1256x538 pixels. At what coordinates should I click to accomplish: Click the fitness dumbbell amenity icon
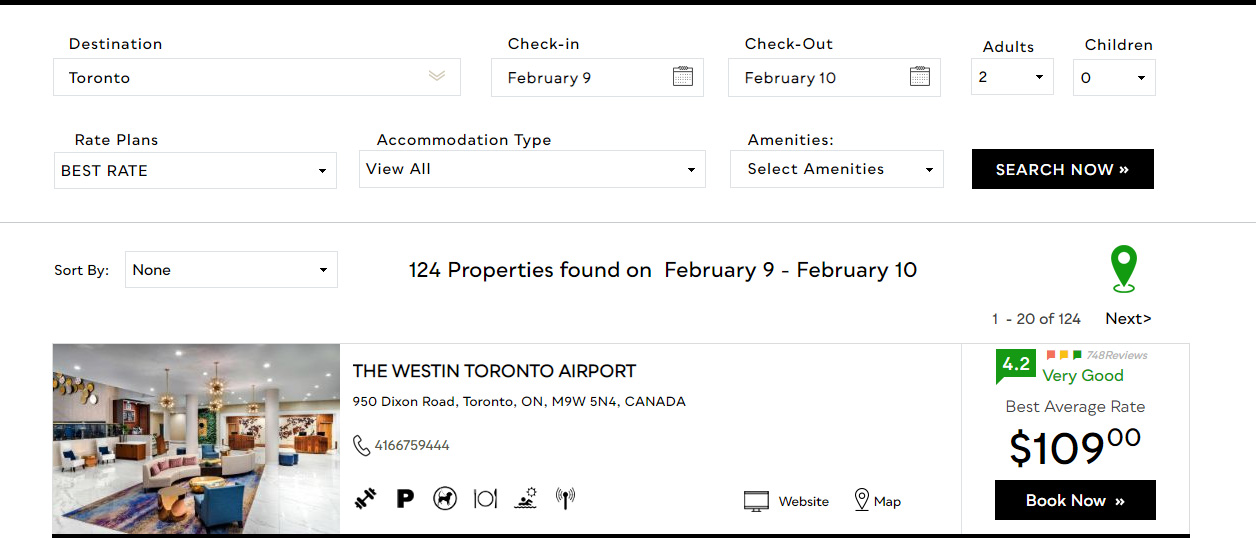[366, 498]
